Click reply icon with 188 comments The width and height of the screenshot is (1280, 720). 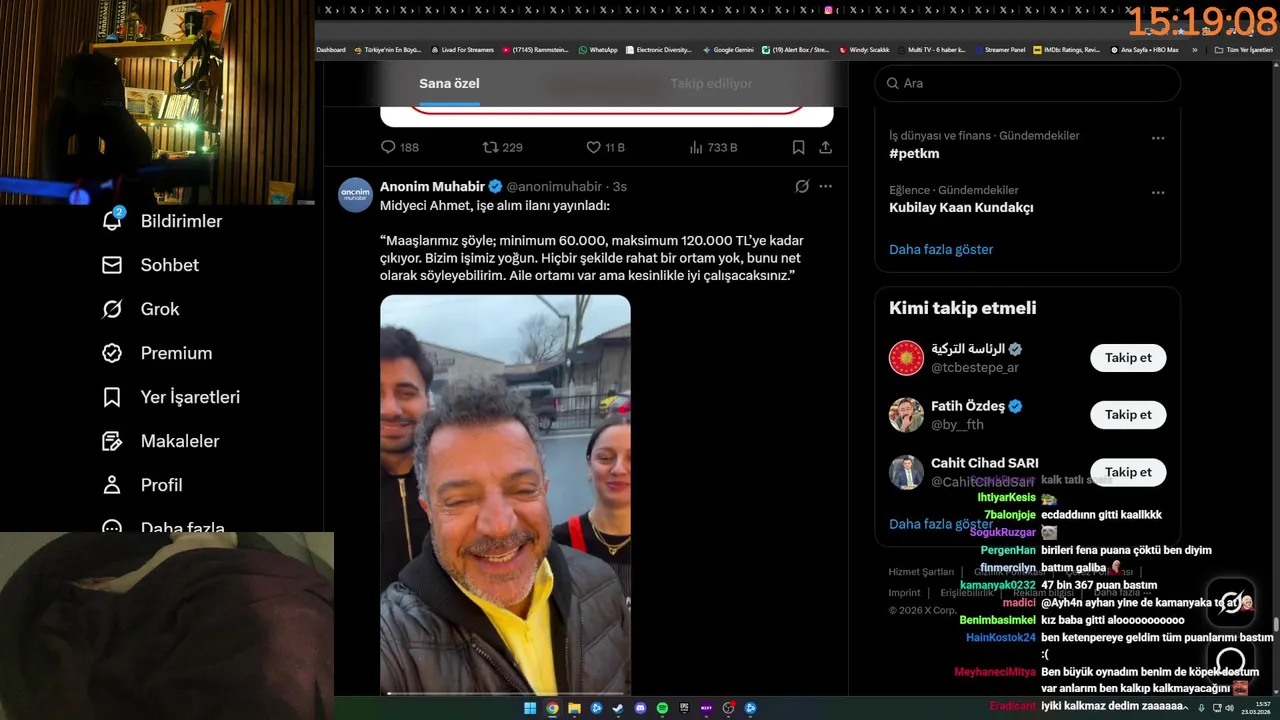tap(388, 147)
